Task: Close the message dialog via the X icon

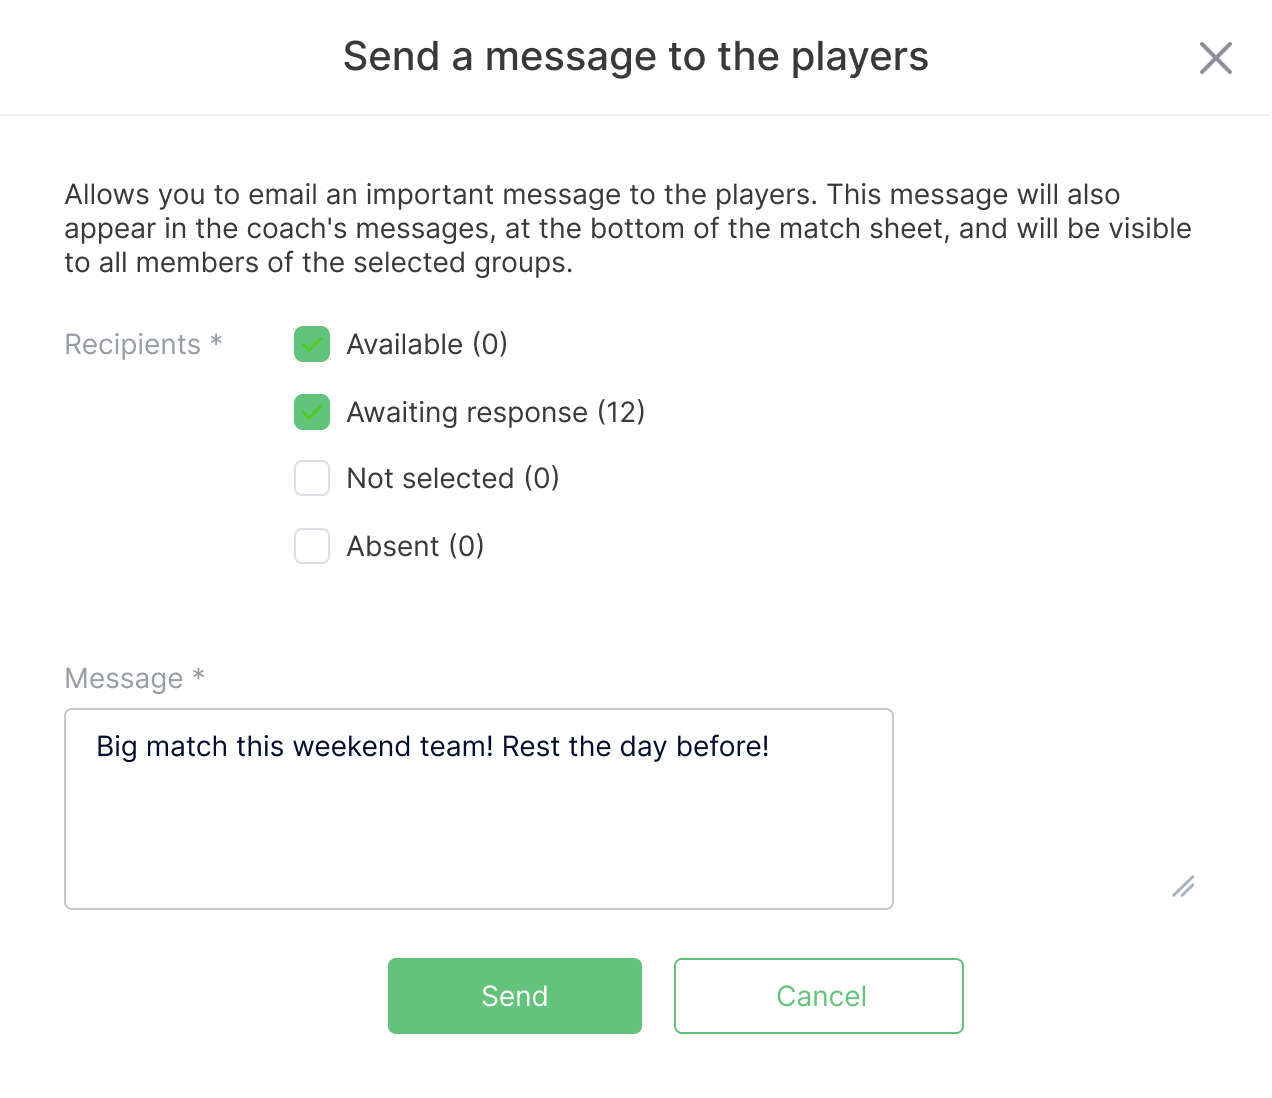Action: click(x=1216, y=58)
